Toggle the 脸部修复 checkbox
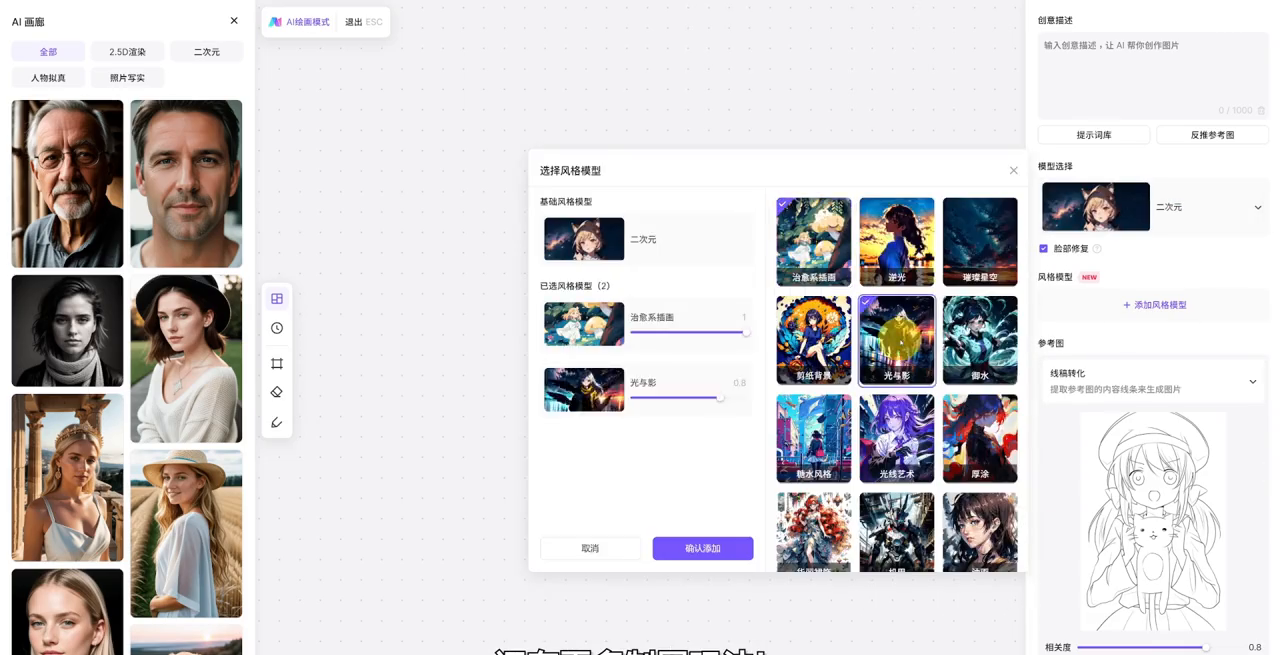The height and width of the screenshot is (655, 1280). [1043, 249]
